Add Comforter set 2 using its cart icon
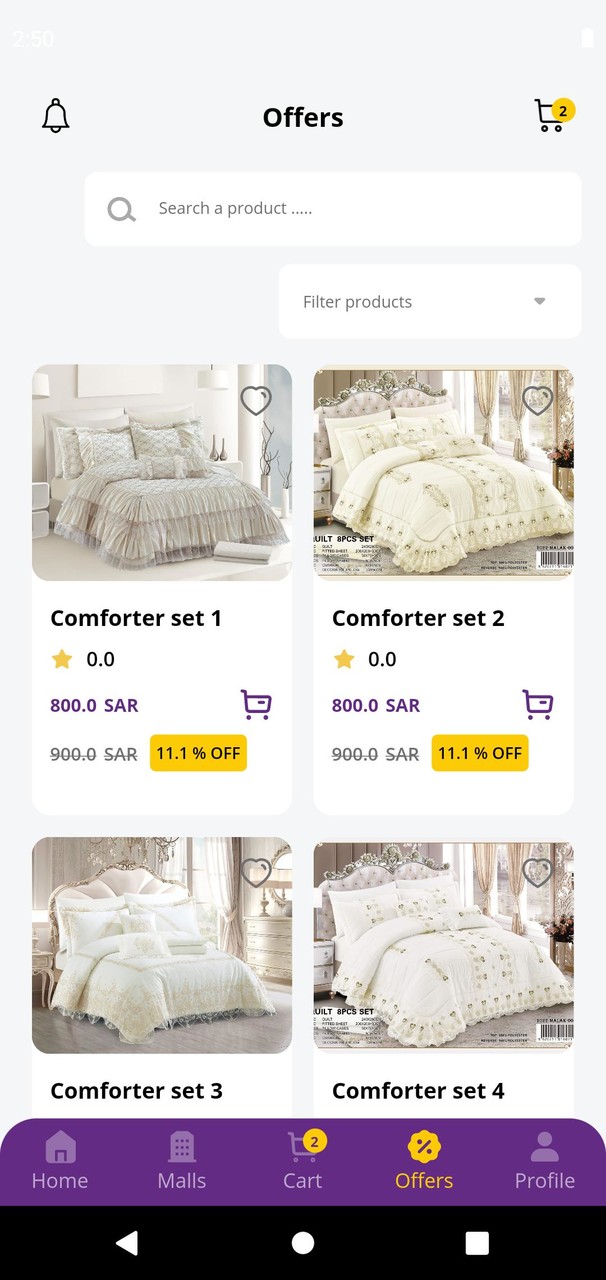The image size is (606, 1280). click(x=538, y=704)
